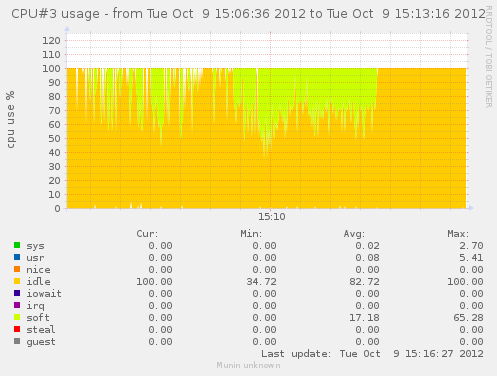Click the 15:10 time axis label

(272, 217)
